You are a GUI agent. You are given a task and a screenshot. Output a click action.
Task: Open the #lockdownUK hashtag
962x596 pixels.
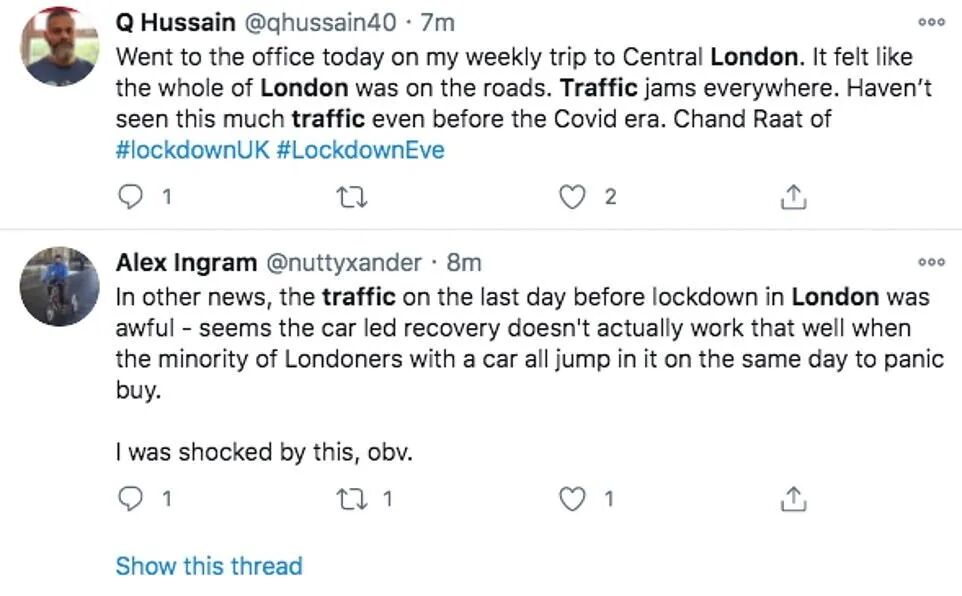tap(189, 150)
